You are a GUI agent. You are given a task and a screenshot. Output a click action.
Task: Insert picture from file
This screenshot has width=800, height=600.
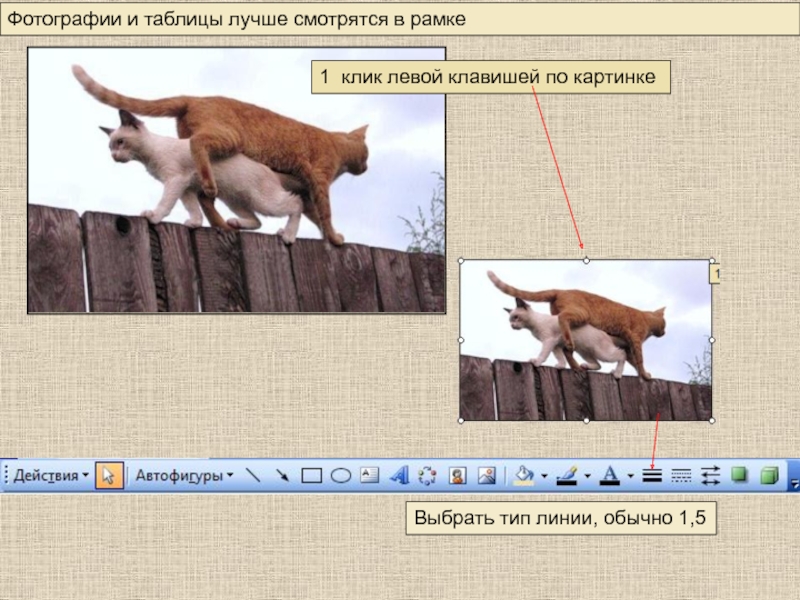pyautogui.click(x=487, y=475)
